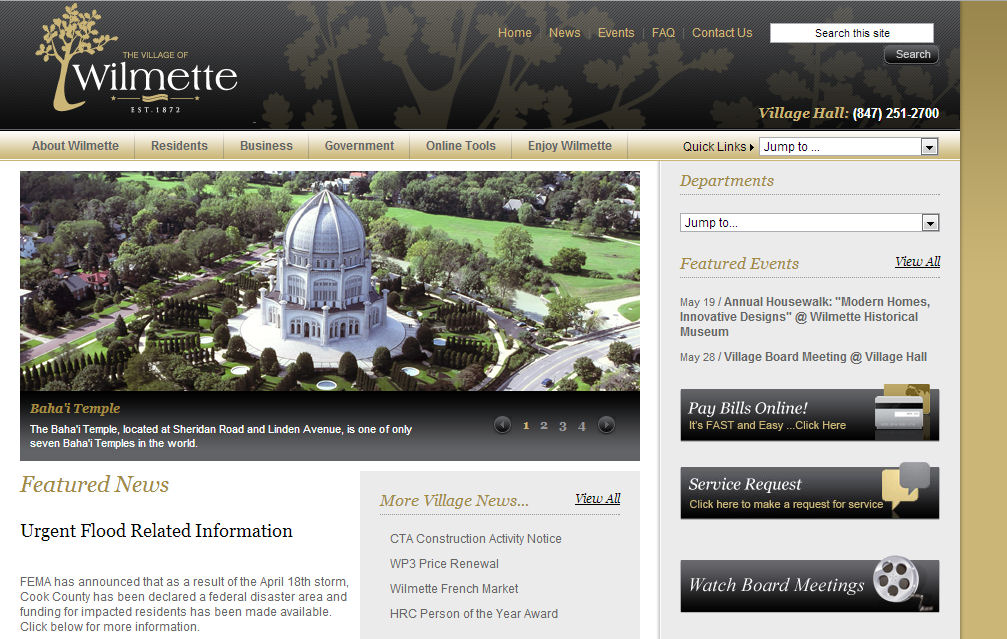This screenshot has width=1007, height=639.
Task: Advance slideshow with right arrow button
Action: 606,425
